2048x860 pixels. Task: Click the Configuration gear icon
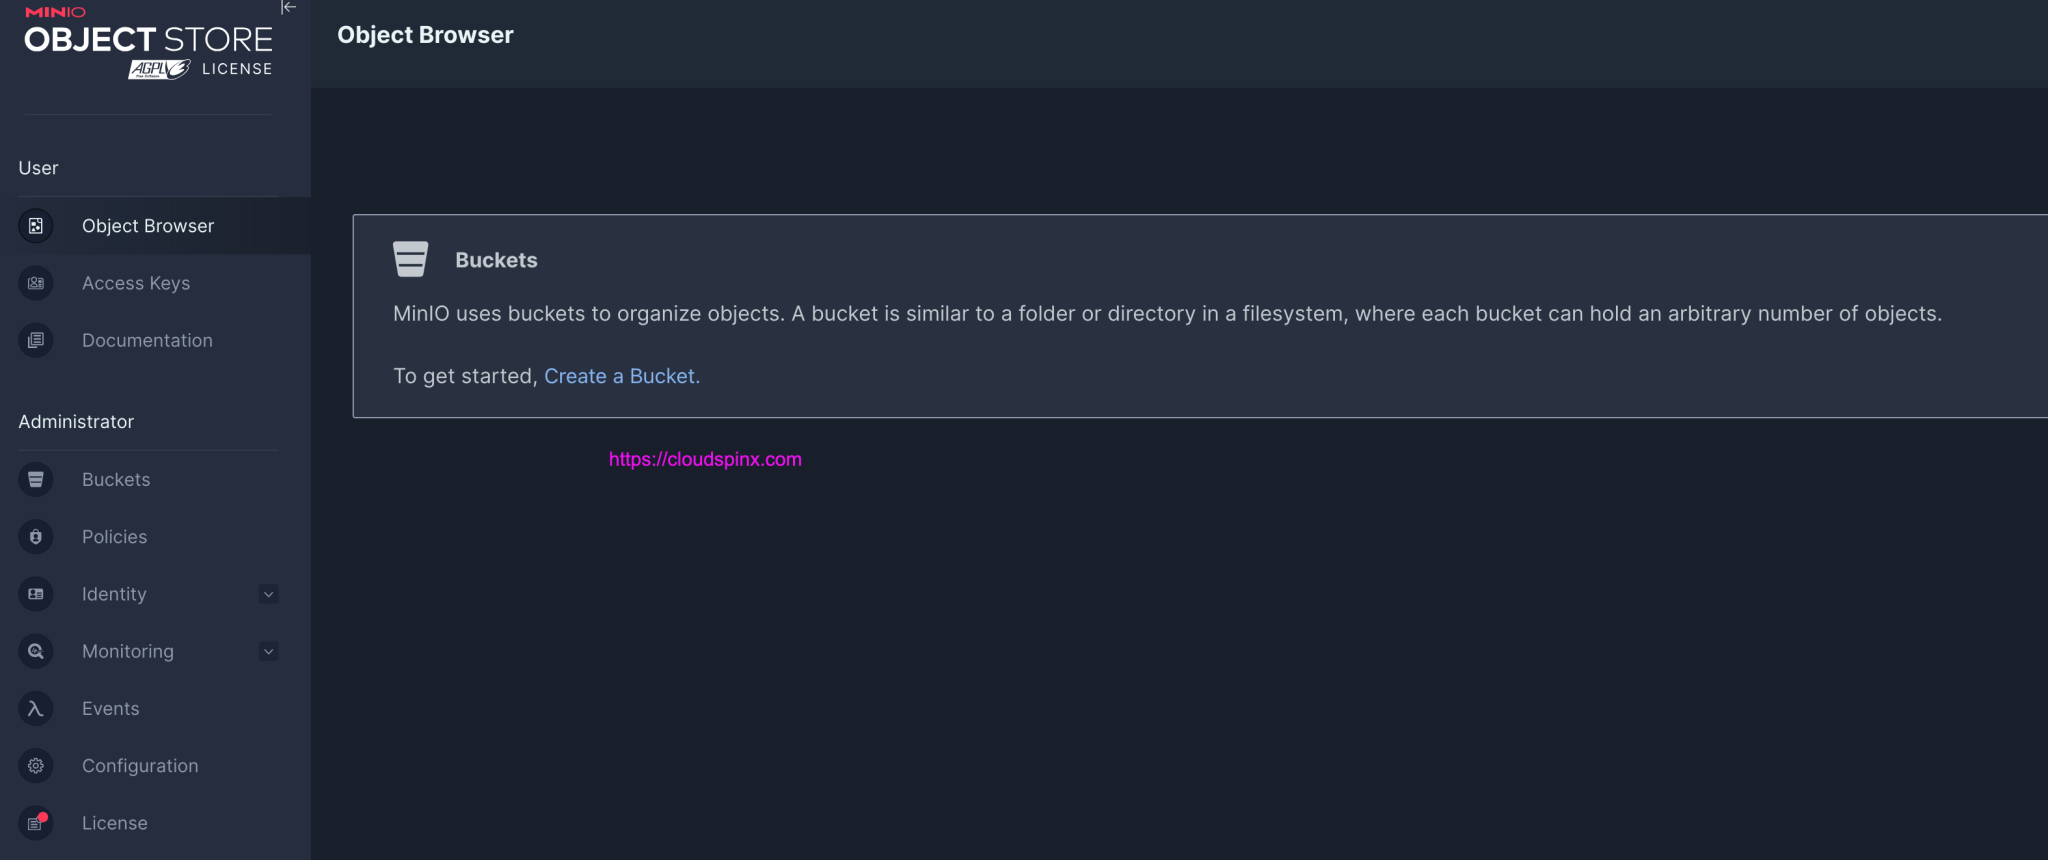coord(36,766)
